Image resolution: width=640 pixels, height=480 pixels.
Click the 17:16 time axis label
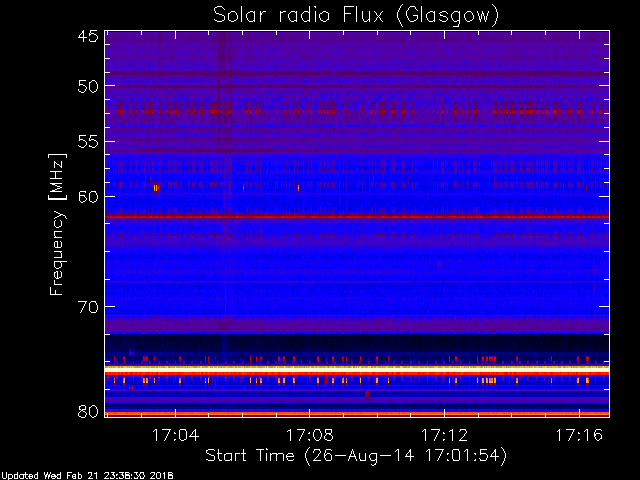579,435
